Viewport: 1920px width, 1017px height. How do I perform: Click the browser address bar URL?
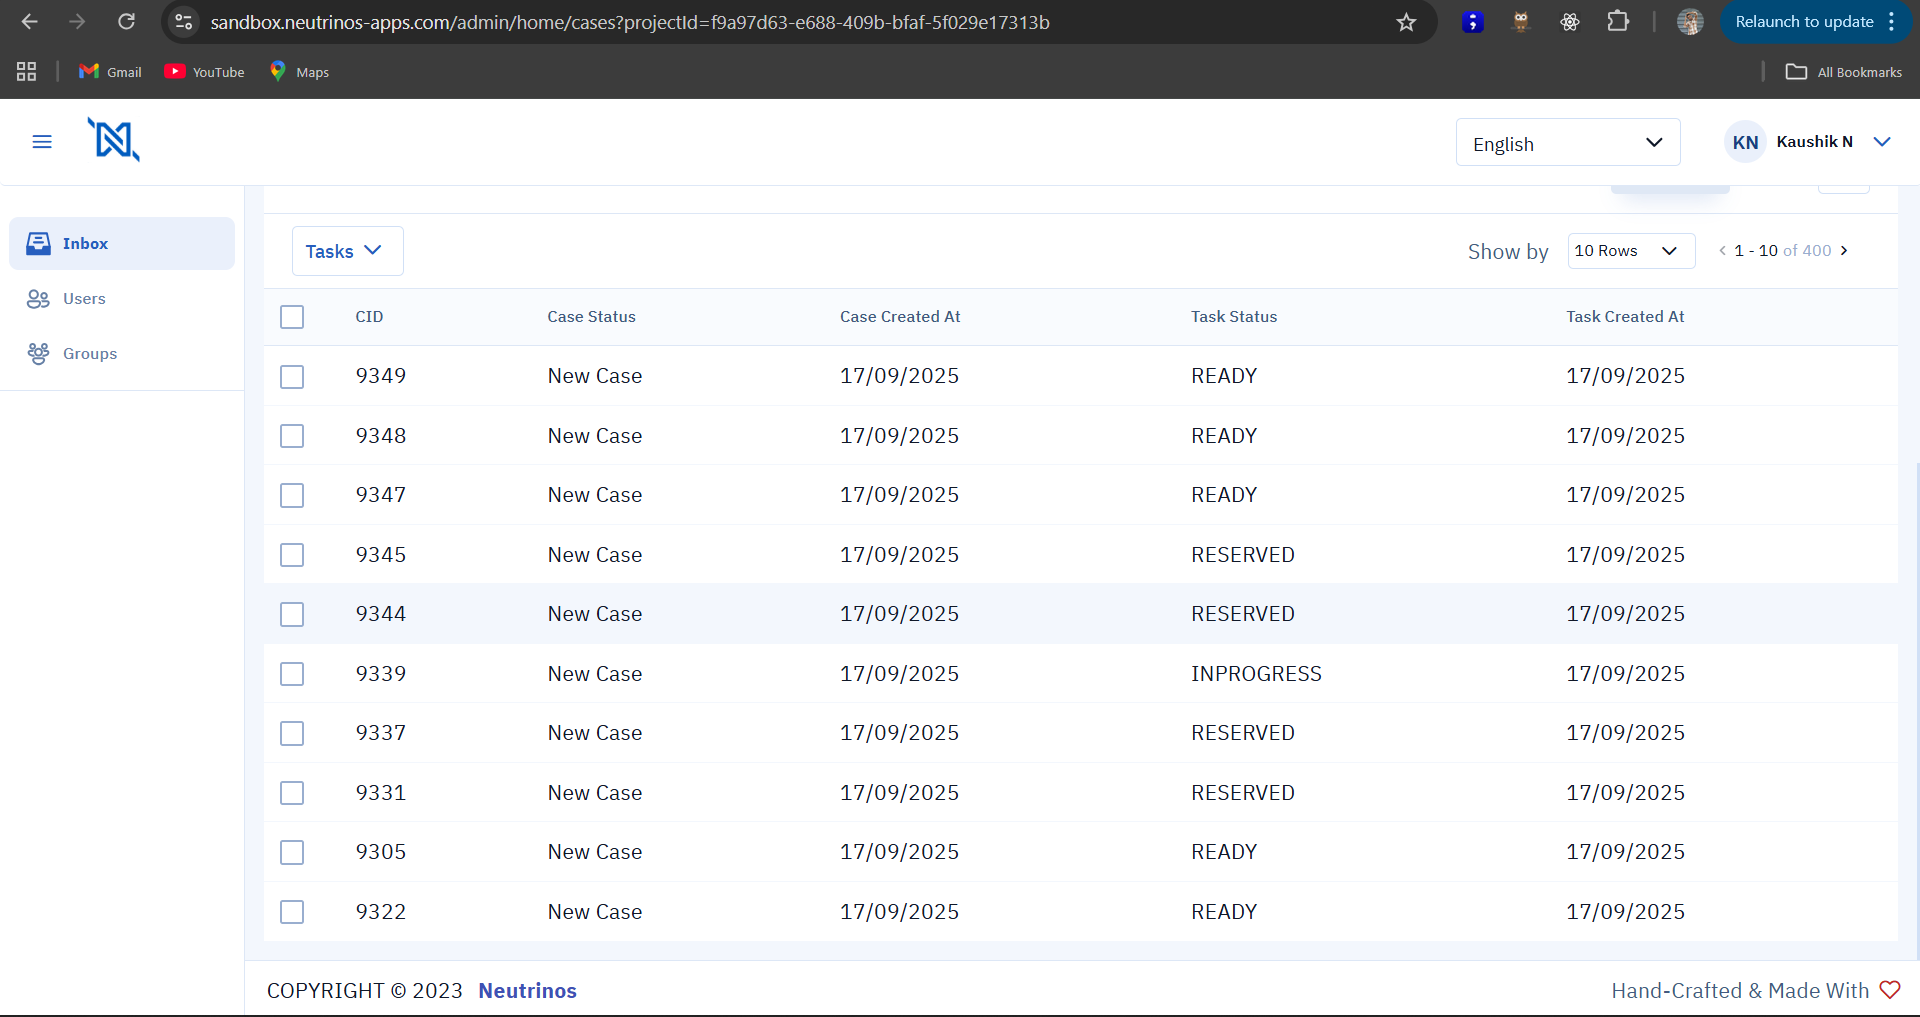click(x=630, y=22)
